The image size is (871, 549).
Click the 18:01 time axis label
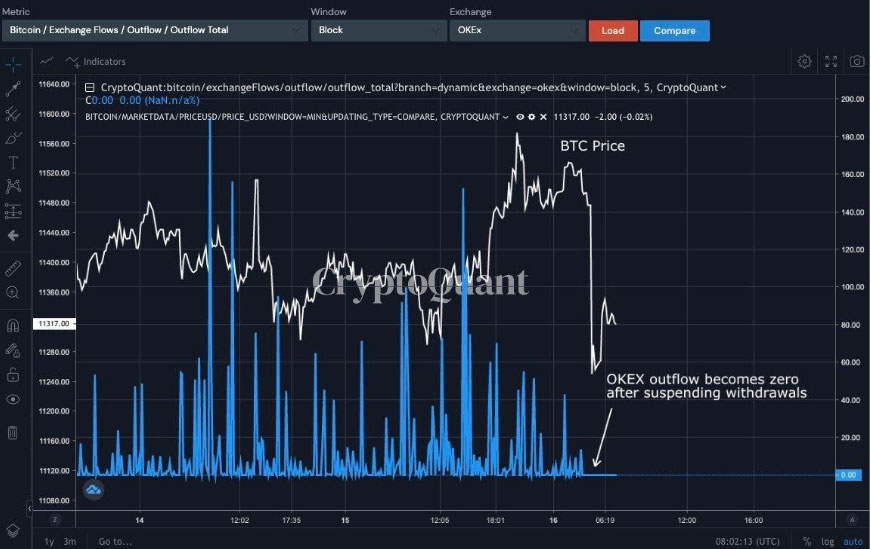tap(495, 520)
